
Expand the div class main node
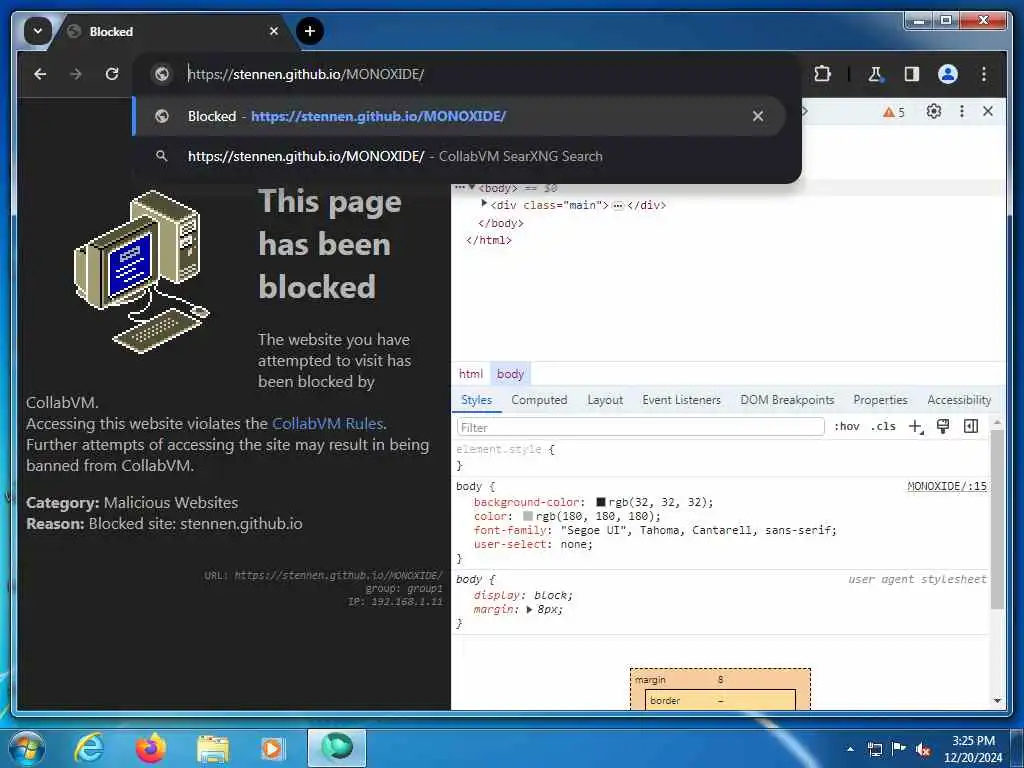[x=484, y=204]
